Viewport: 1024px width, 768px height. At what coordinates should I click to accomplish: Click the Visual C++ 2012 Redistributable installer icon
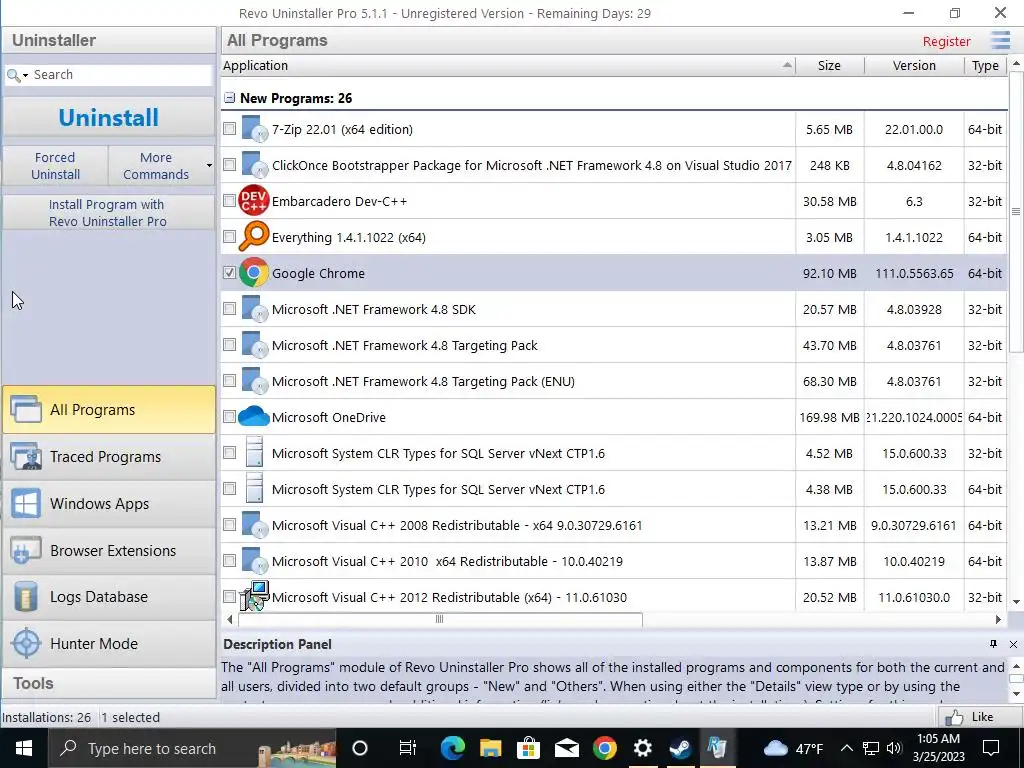pyautogui.click(x=255, y=596)
